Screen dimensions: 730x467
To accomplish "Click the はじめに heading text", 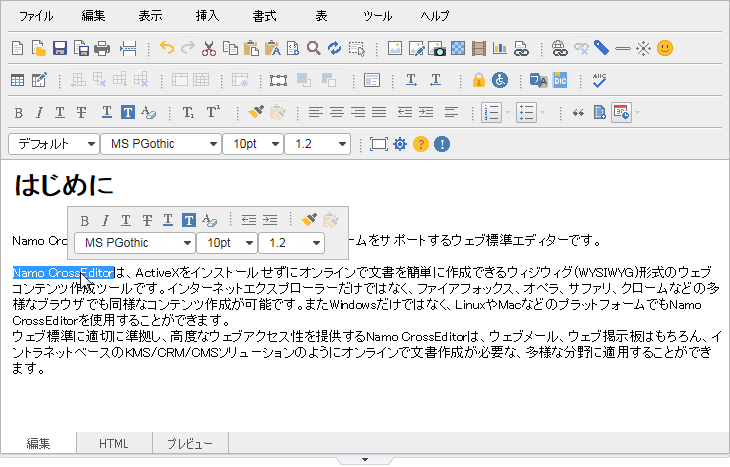I will click(x=64, y=185).
